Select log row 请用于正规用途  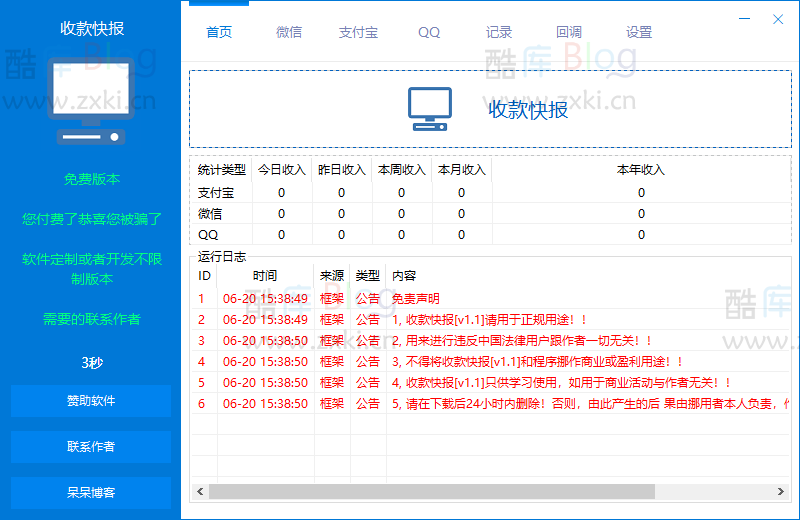tap(490, 319)
